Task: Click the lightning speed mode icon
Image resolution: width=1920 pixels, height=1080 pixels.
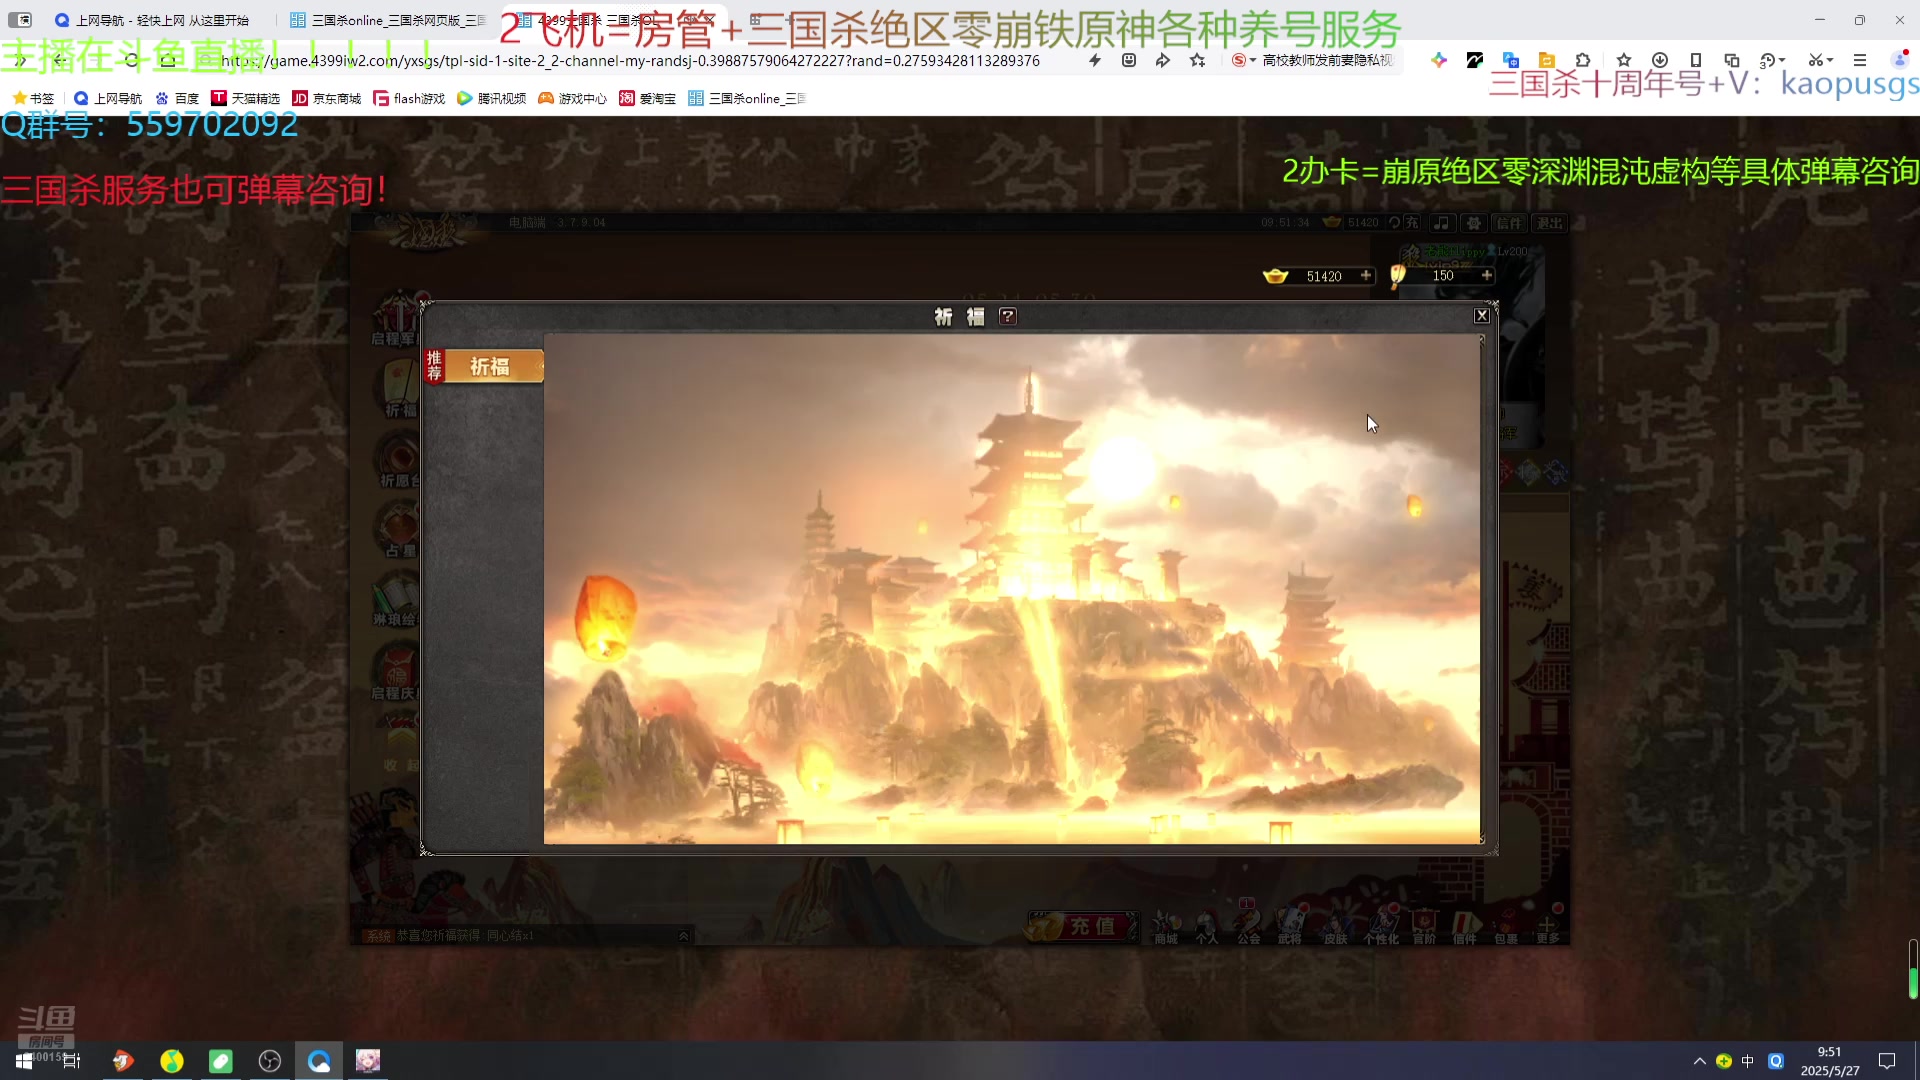Action: (x=1095, y=61)
